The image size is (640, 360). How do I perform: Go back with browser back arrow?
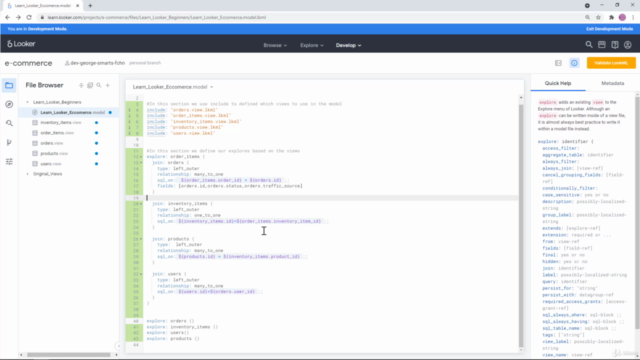tap(7, 17)
